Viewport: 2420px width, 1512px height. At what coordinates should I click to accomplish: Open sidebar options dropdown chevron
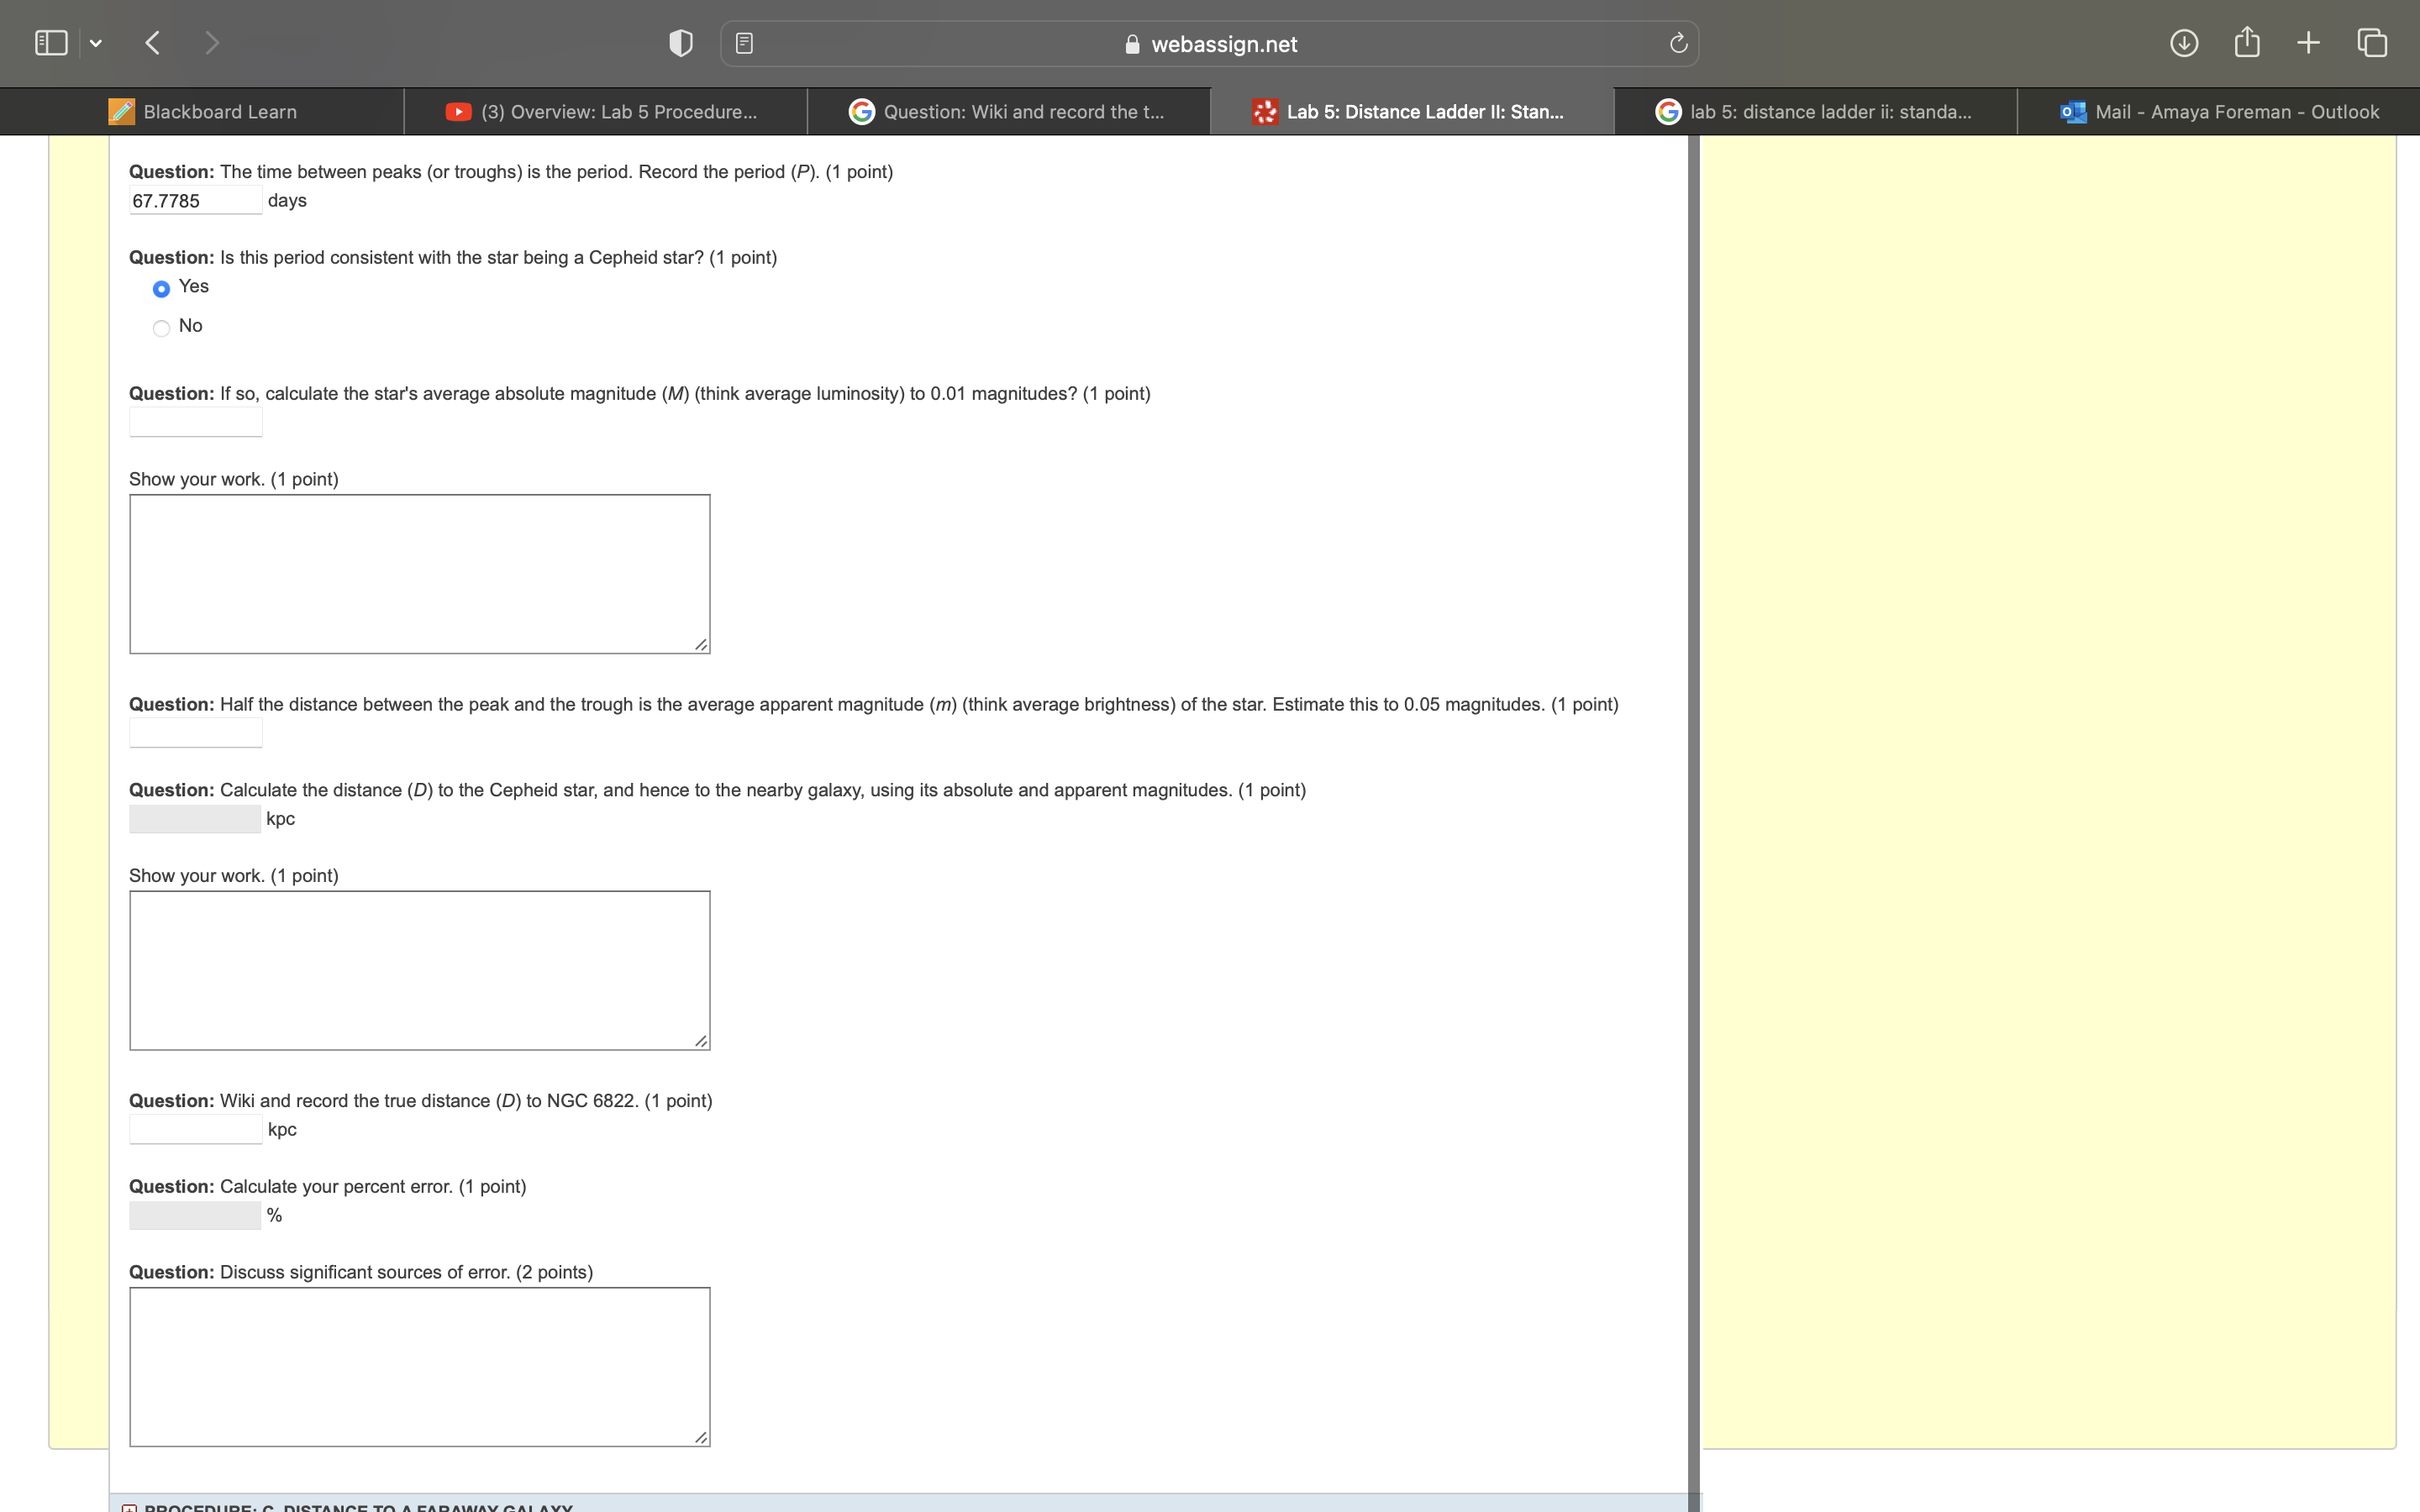96,43
